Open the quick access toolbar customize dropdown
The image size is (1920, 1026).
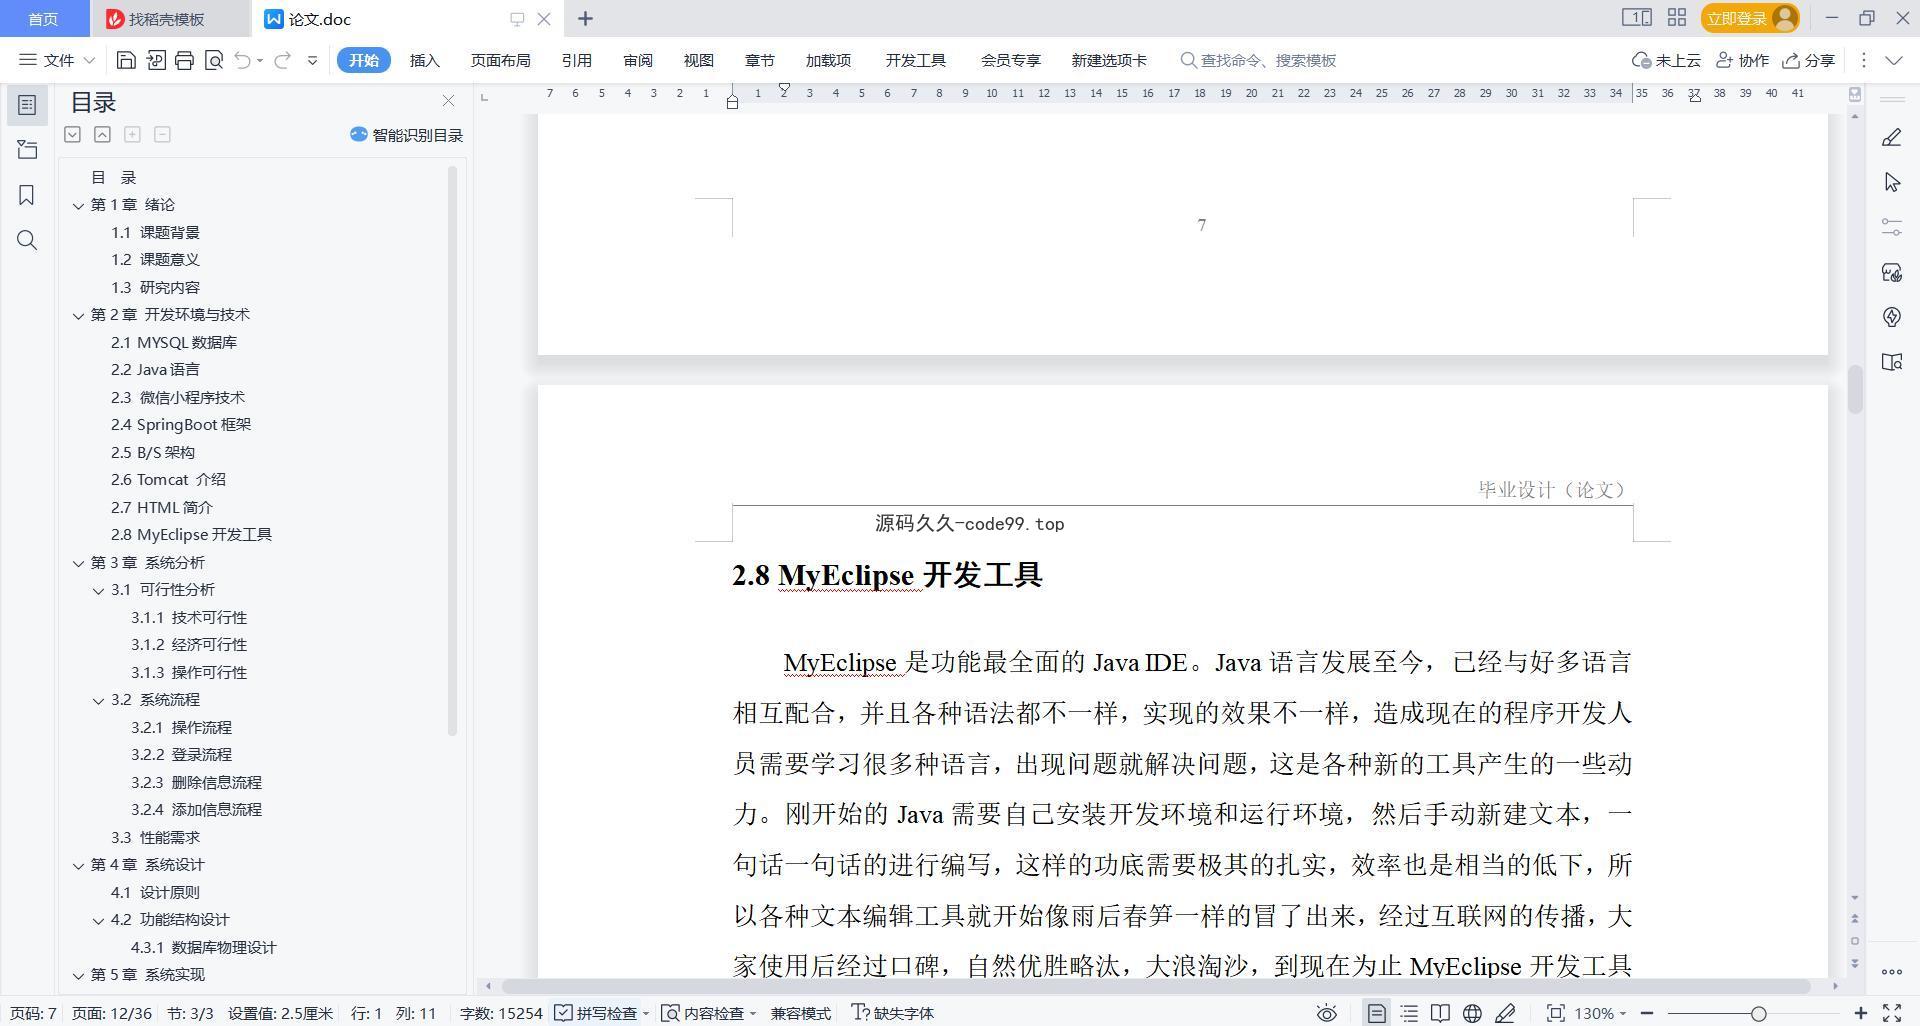(312, 60)
